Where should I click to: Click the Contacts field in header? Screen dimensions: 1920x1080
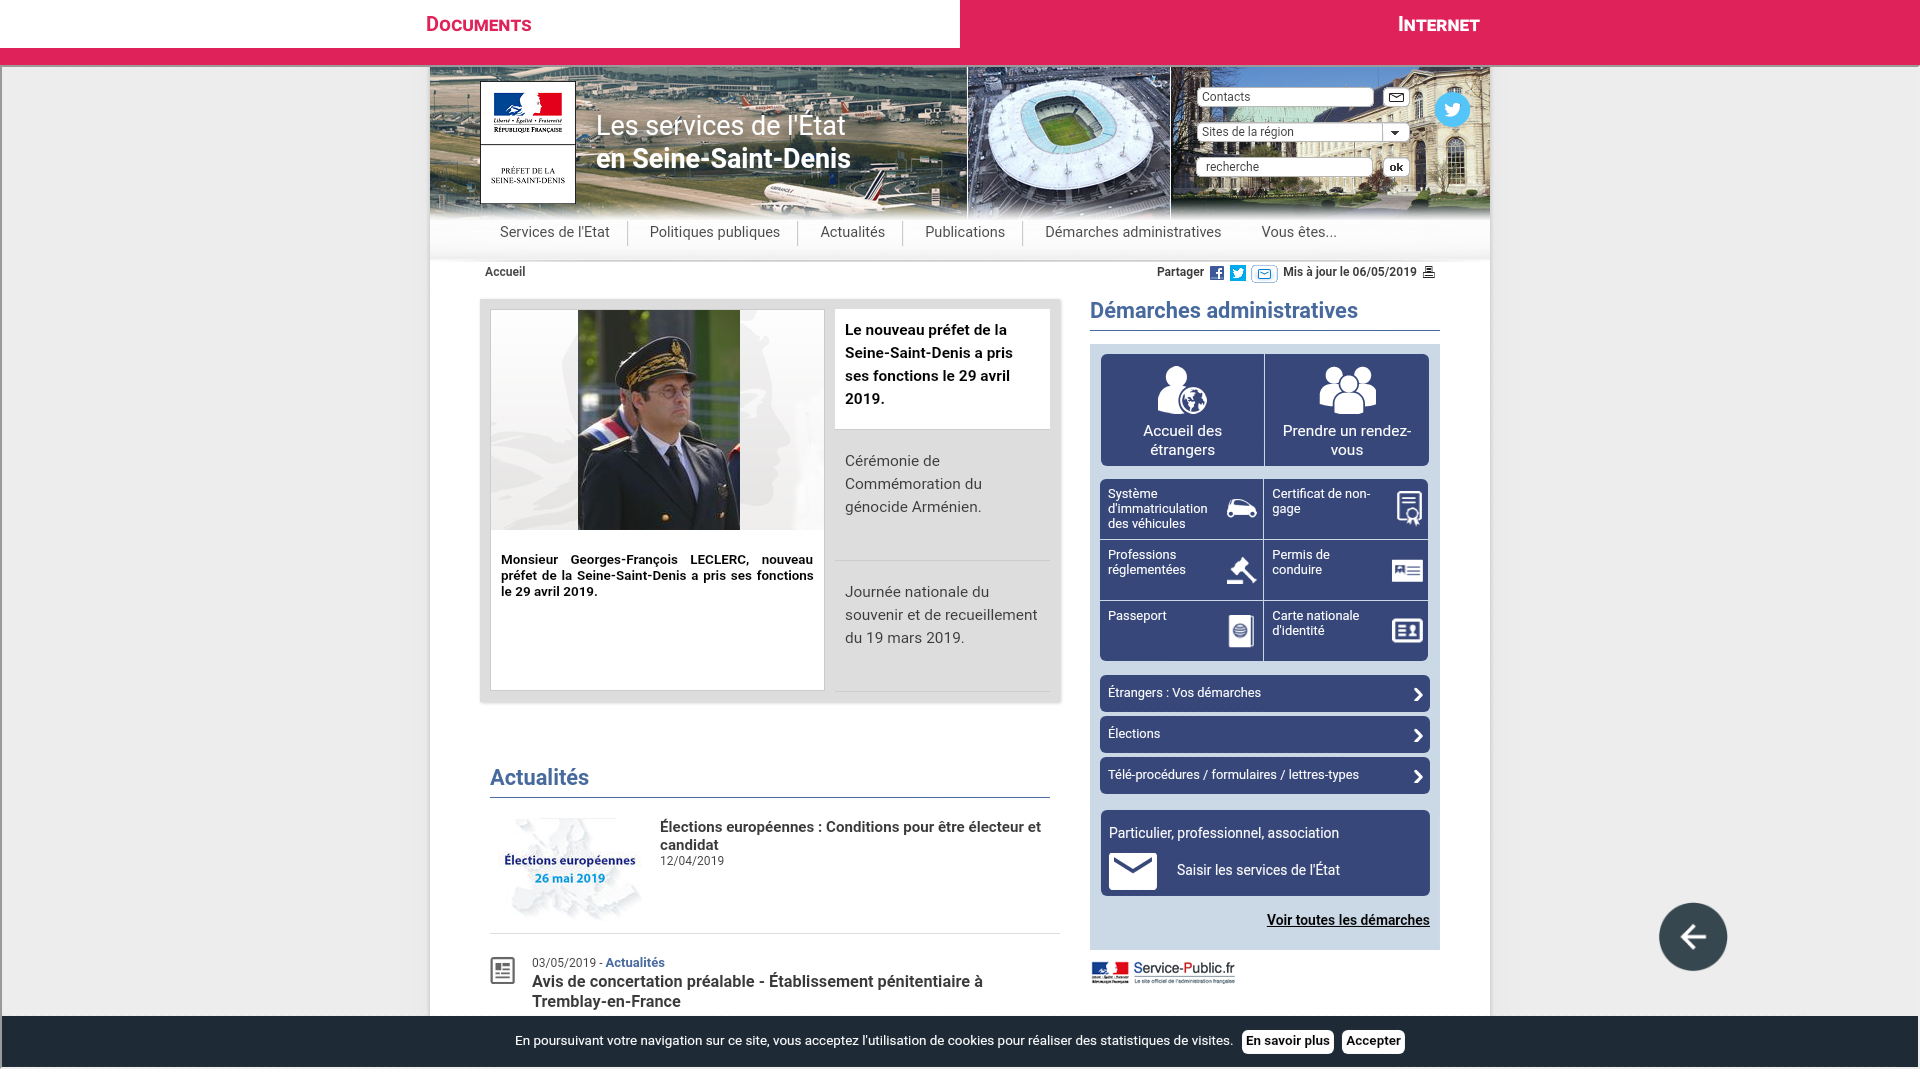(1285, 97)
